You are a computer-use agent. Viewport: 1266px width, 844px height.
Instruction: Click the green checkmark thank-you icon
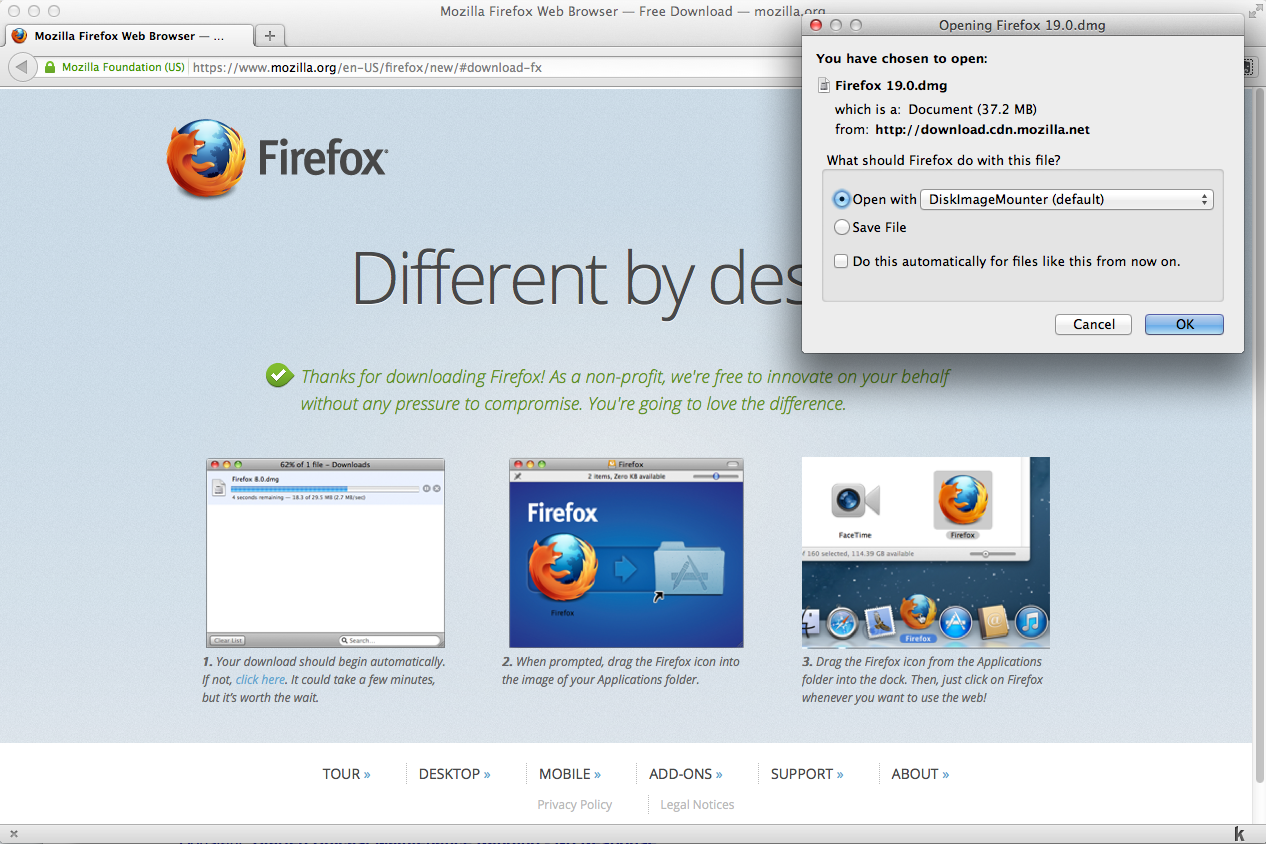(279, 376)
